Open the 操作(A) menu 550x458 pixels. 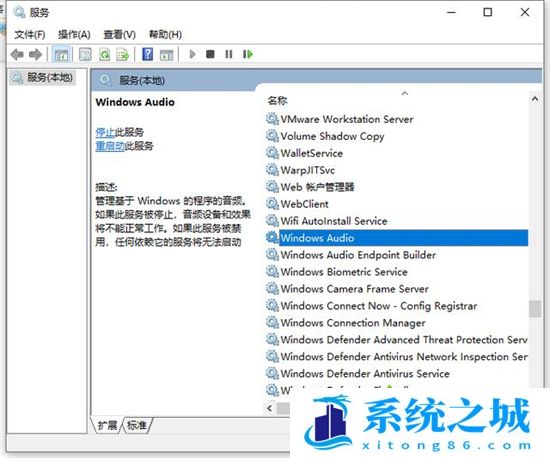point(74,34)
